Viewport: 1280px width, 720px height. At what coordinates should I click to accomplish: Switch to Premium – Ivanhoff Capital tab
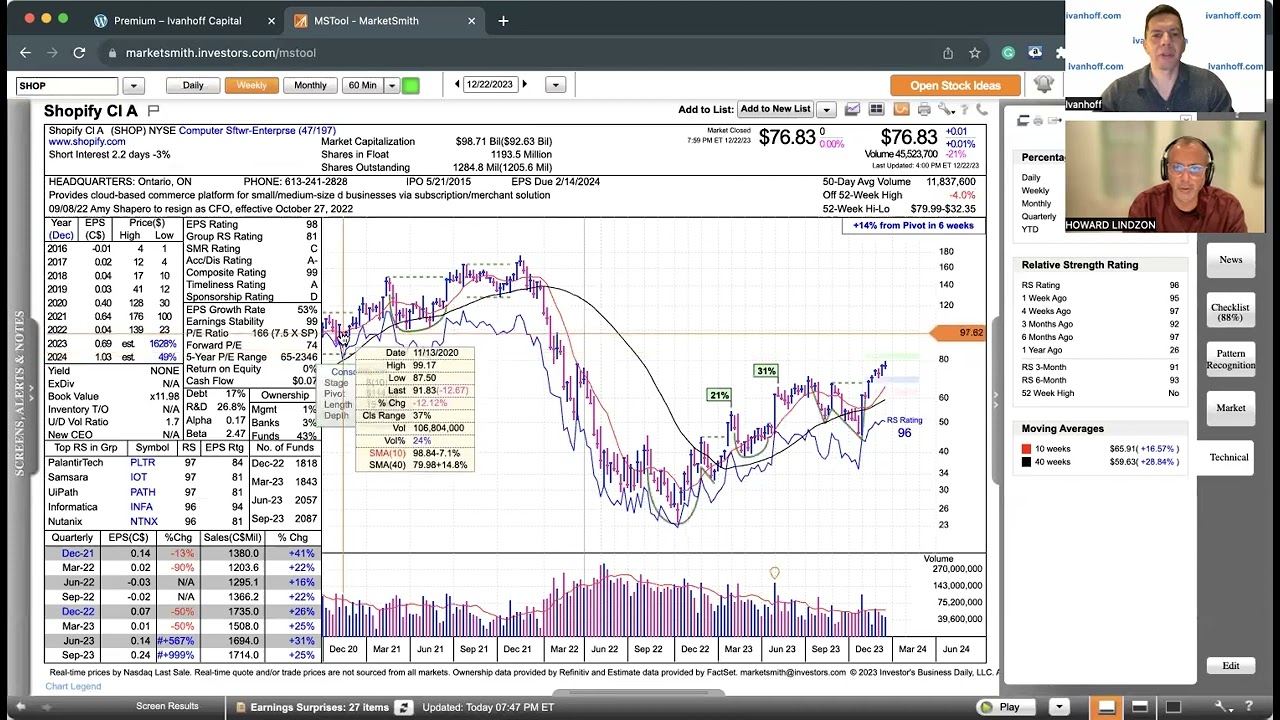[x=178, y=20]
